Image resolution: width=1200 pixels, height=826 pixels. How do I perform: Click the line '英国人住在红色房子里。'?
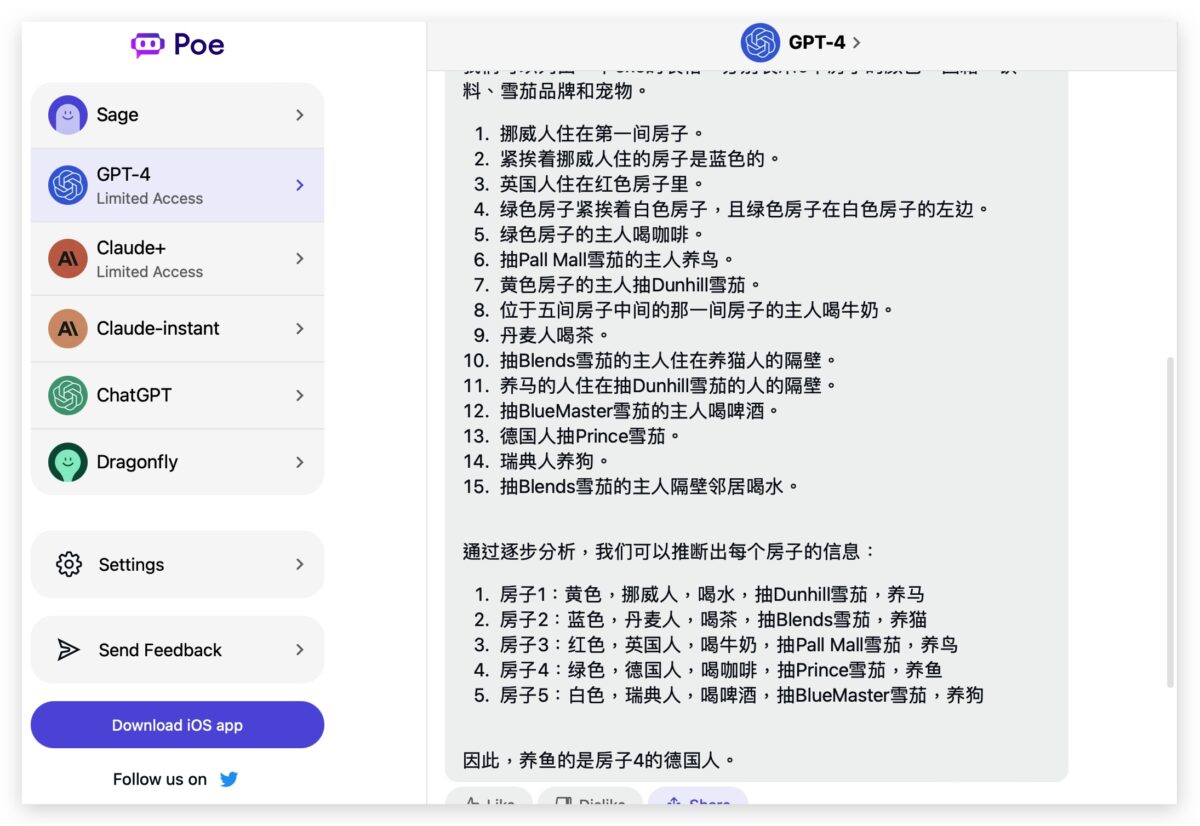coord(602,184)
